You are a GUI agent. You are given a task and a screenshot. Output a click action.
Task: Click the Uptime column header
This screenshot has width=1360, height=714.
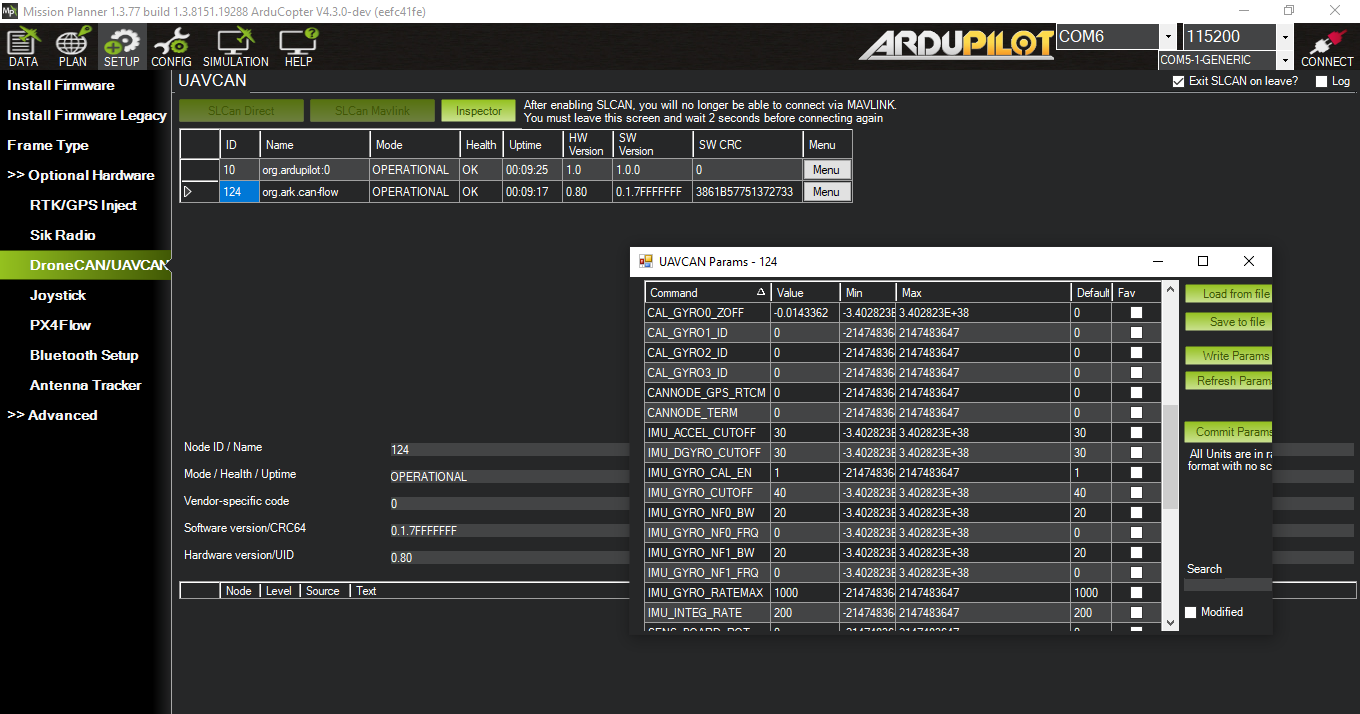pos(532,145)
